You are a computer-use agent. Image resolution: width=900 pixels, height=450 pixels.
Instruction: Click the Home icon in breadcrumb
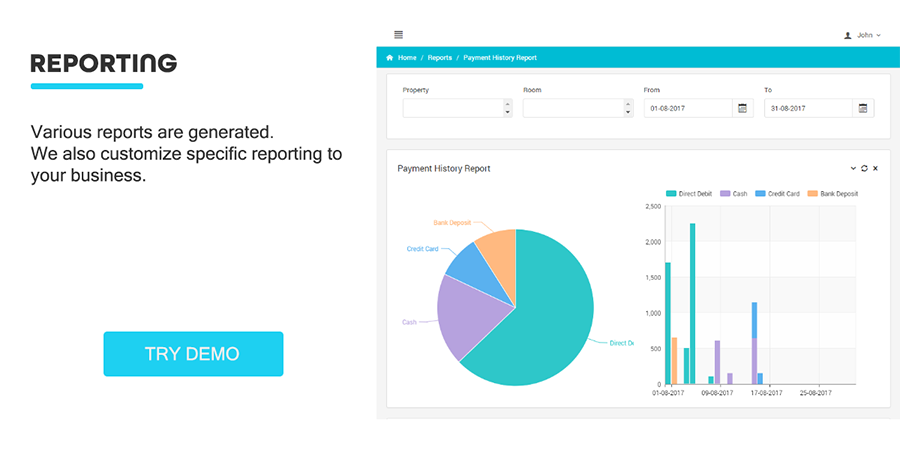pyautogui.click(x=390, y=58)
